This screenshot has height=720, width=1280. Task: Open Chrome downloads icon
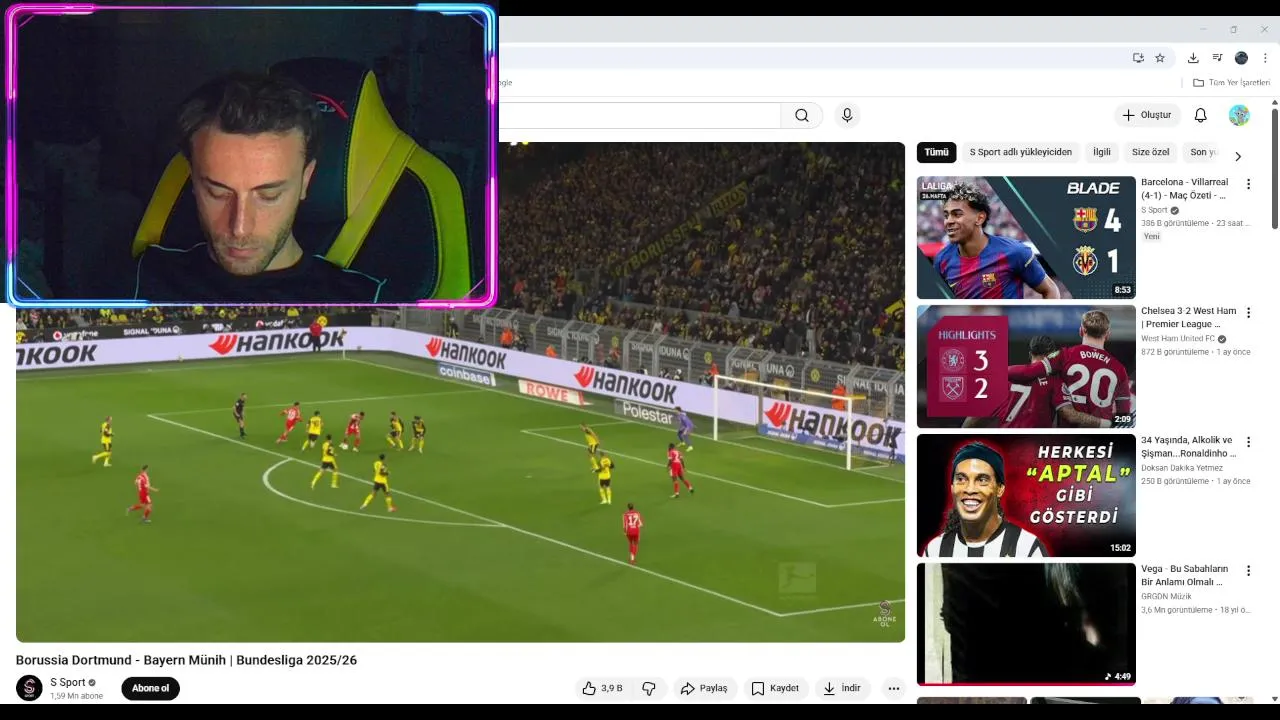(x=1193, y=58)
